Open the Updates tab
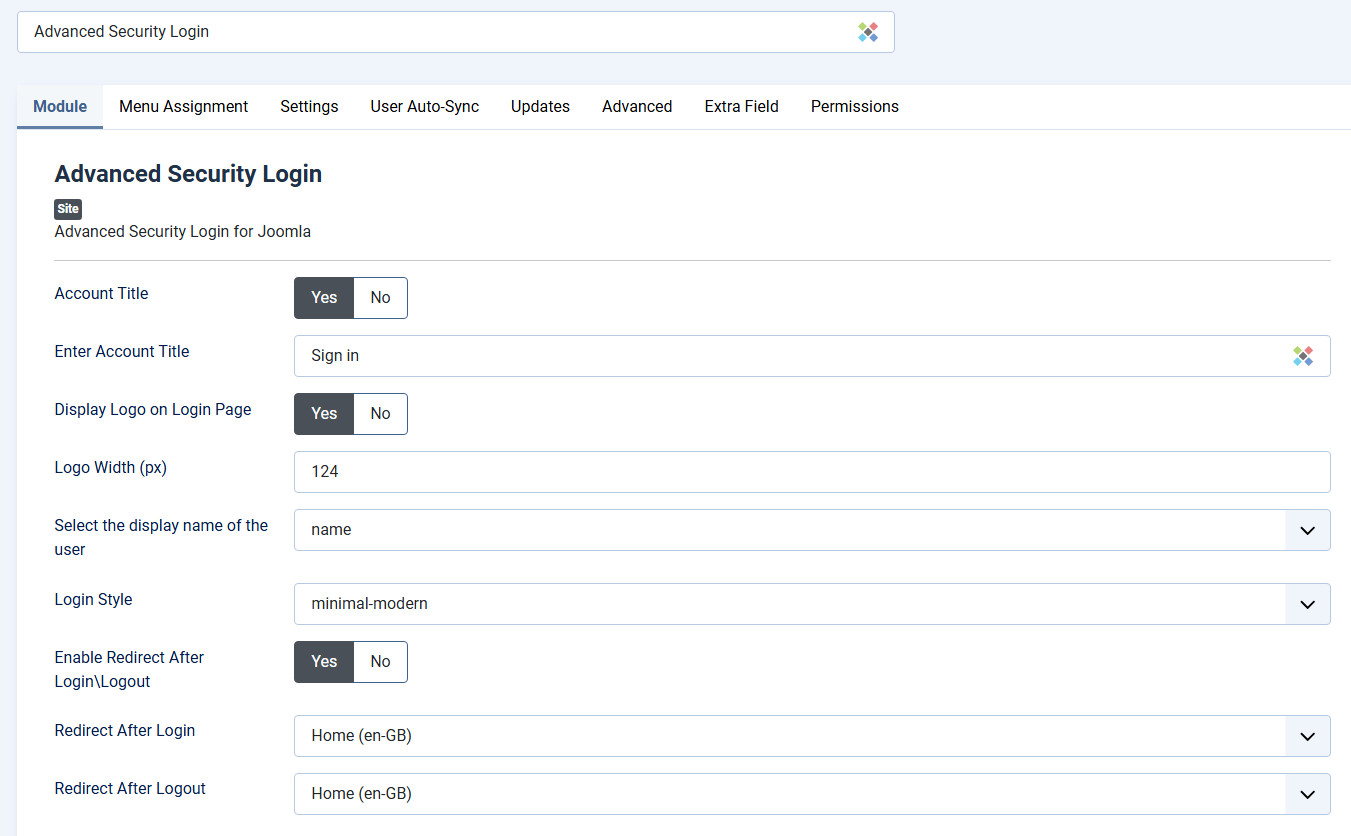Screen dimensions: 1351x836 tap(540, 107)
